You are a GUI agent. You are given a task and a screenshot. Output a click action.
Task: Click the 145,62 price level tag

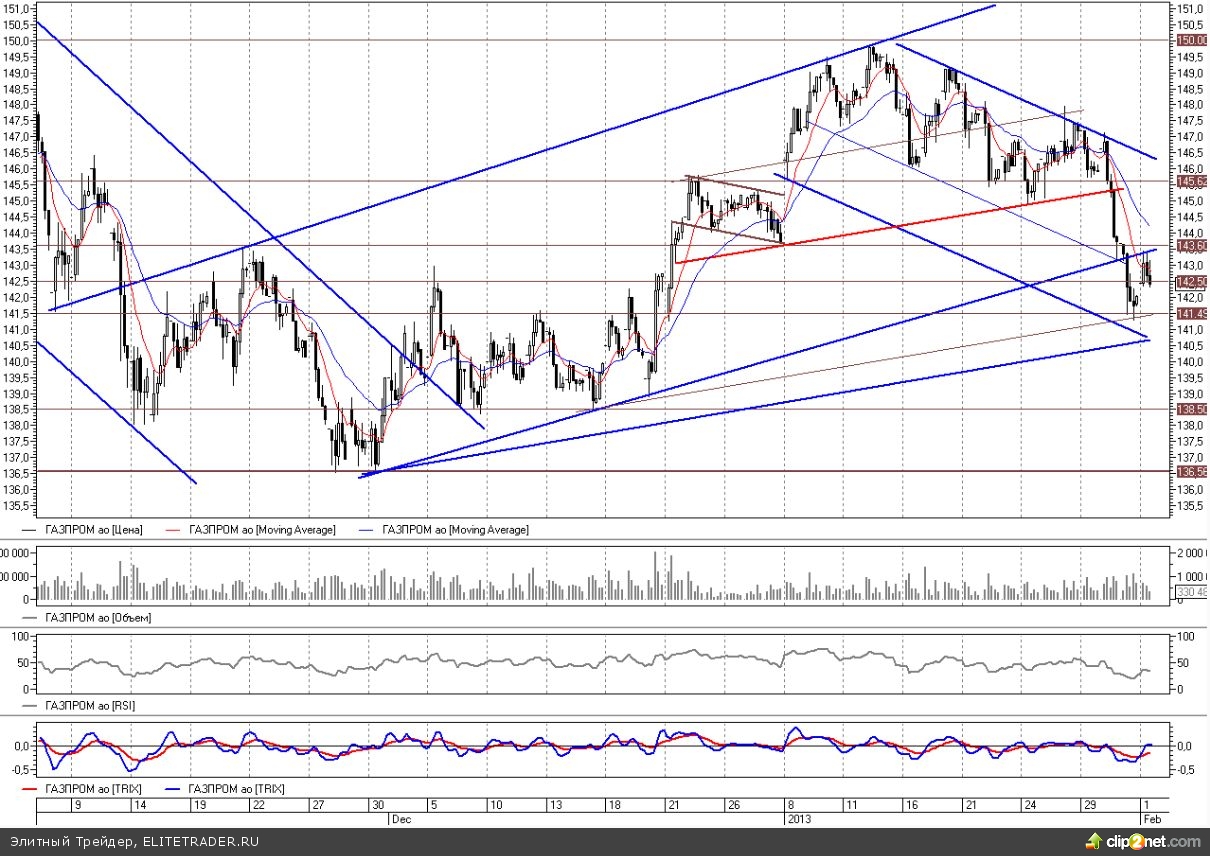(1189, 182)
